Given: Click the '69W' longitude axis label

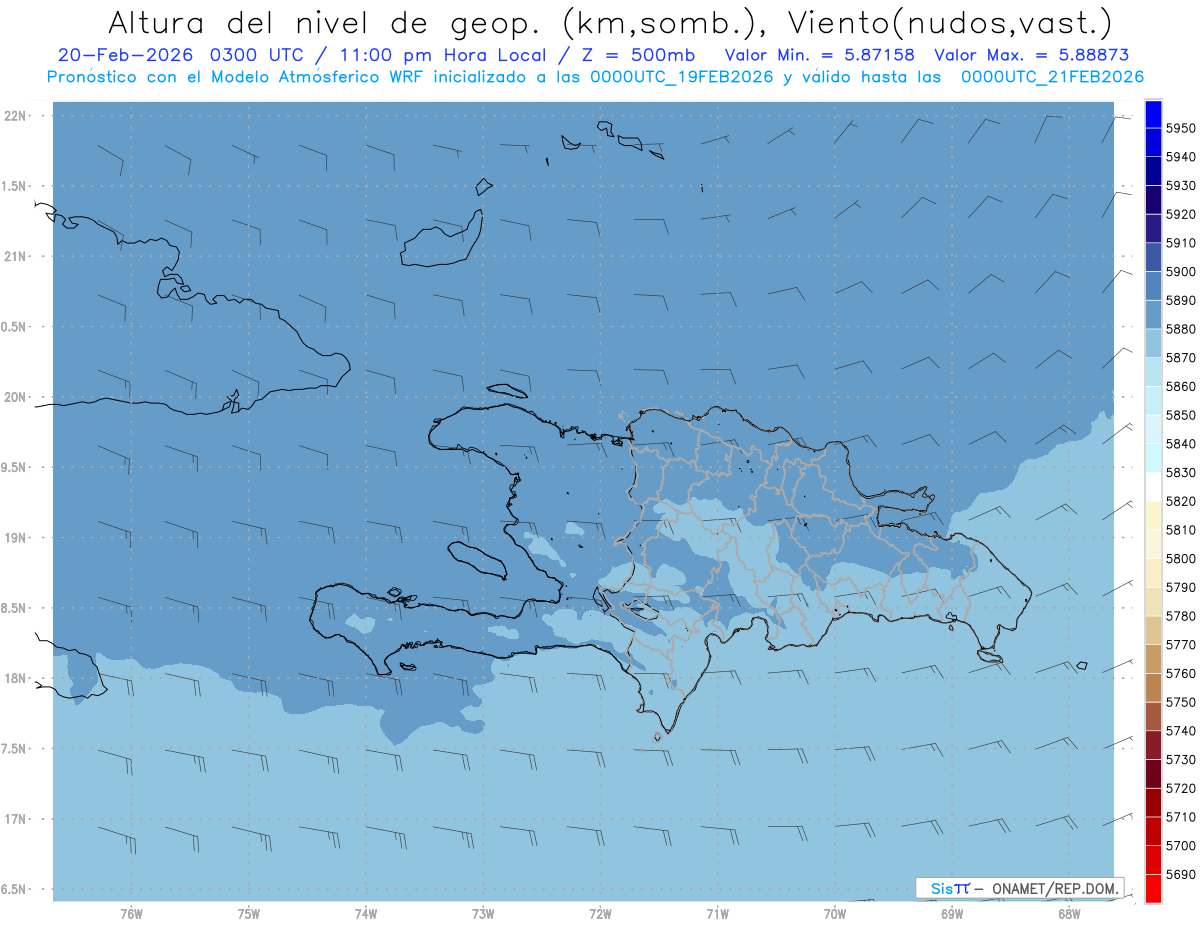Looking at the screenshot, I should point(952,914).
